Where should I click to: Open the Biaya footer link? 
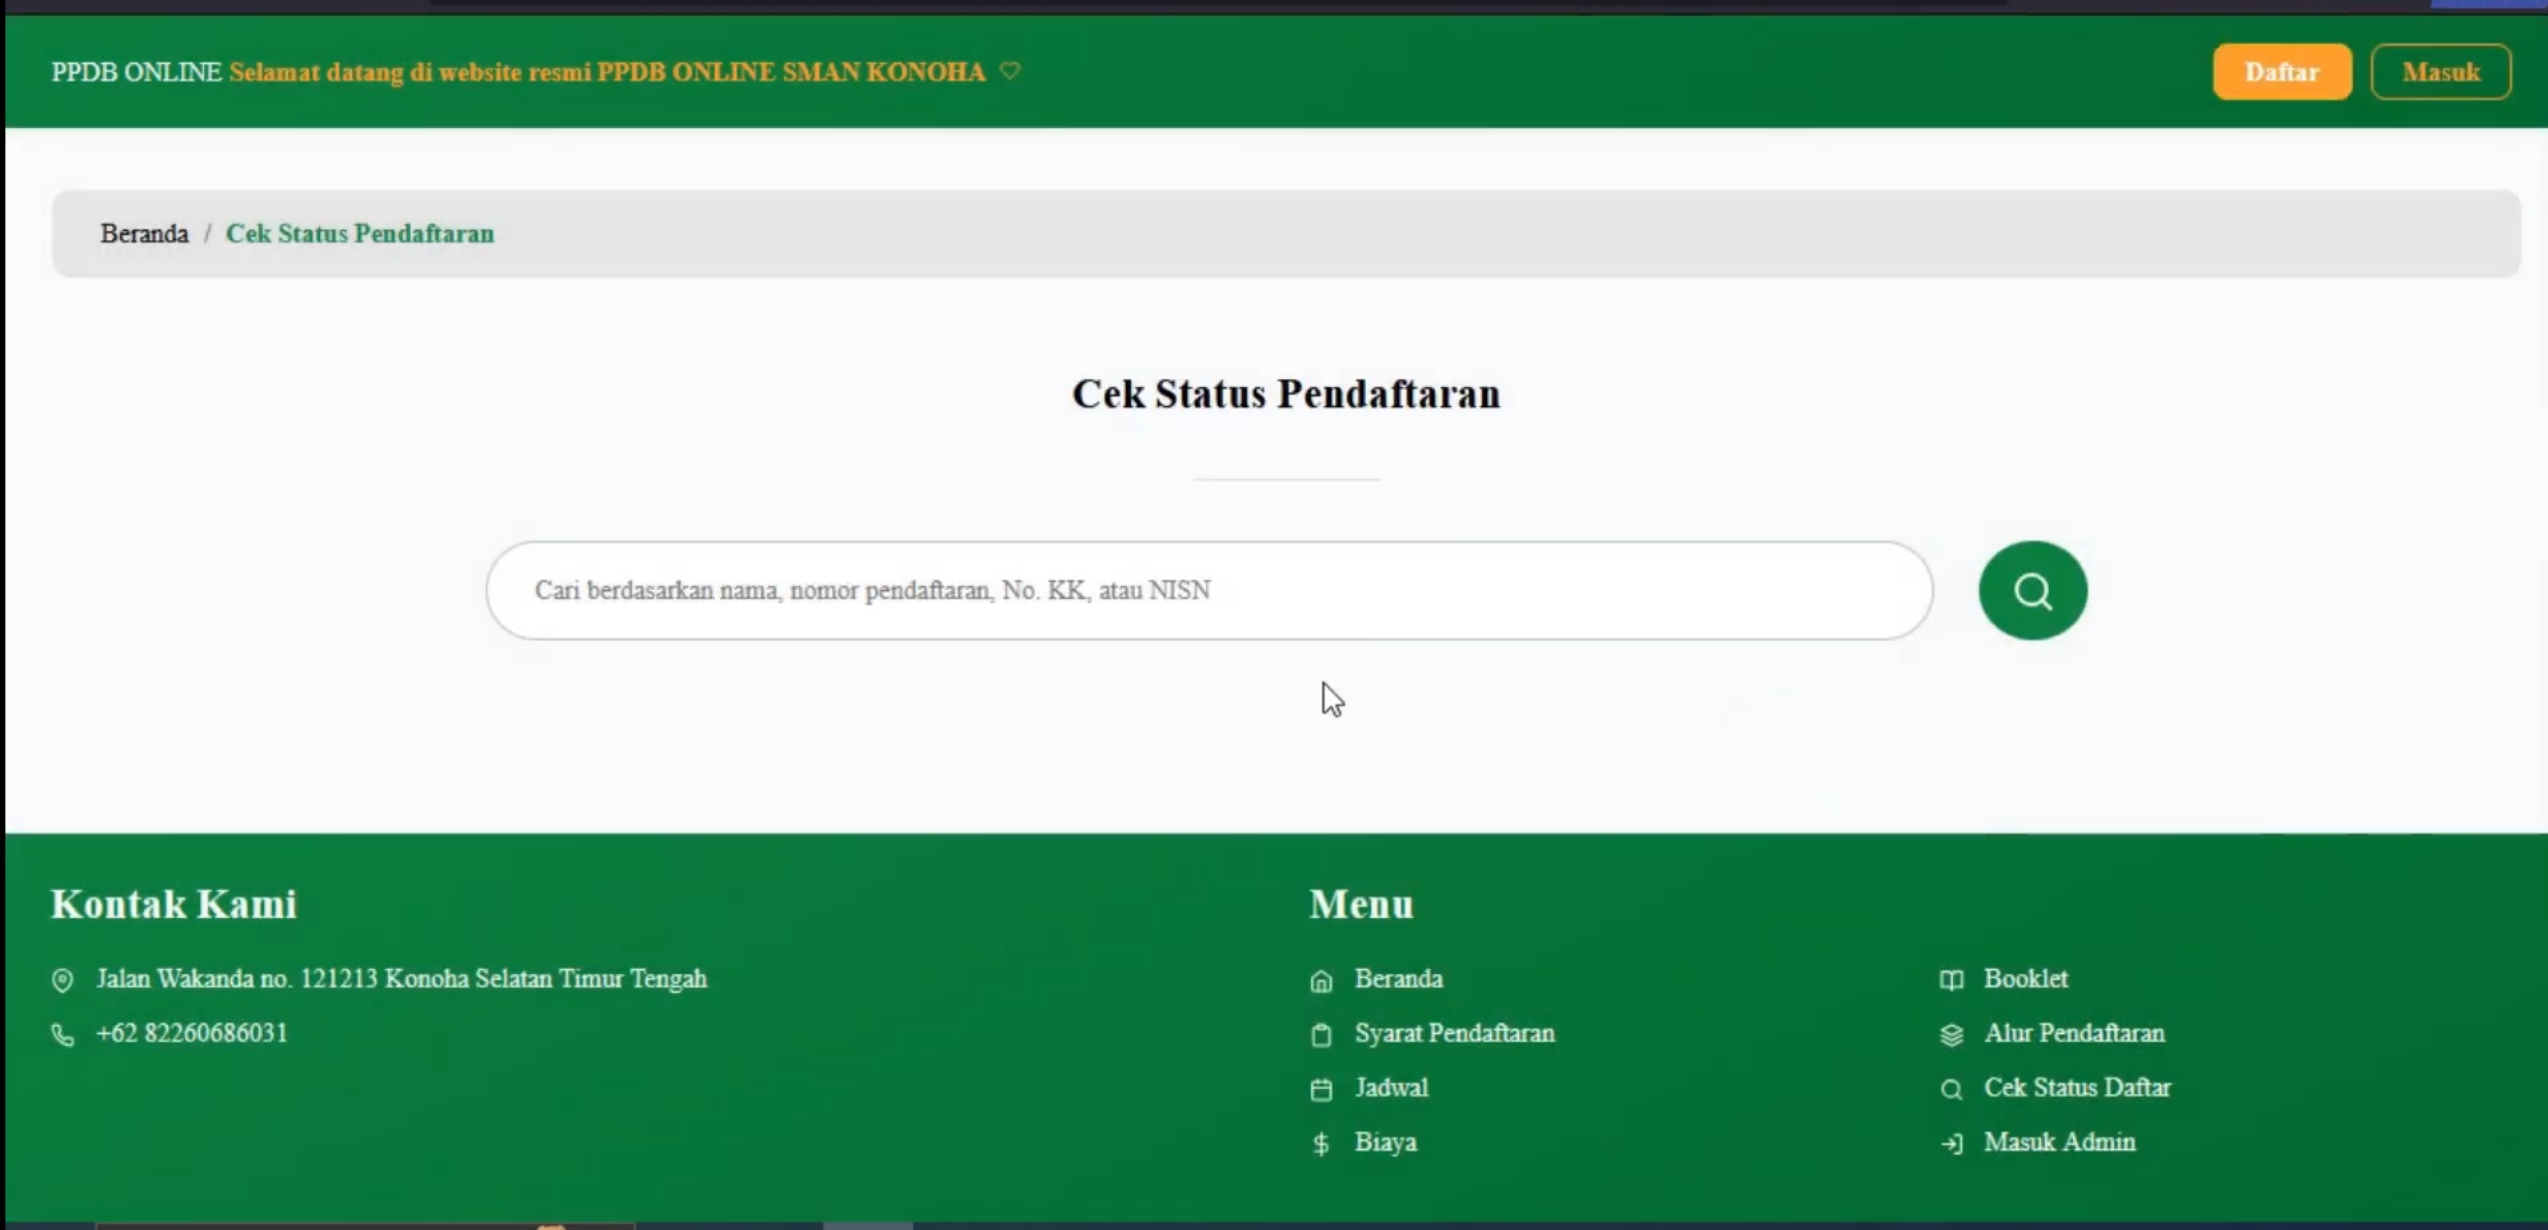click(x=1385, y=1142)
